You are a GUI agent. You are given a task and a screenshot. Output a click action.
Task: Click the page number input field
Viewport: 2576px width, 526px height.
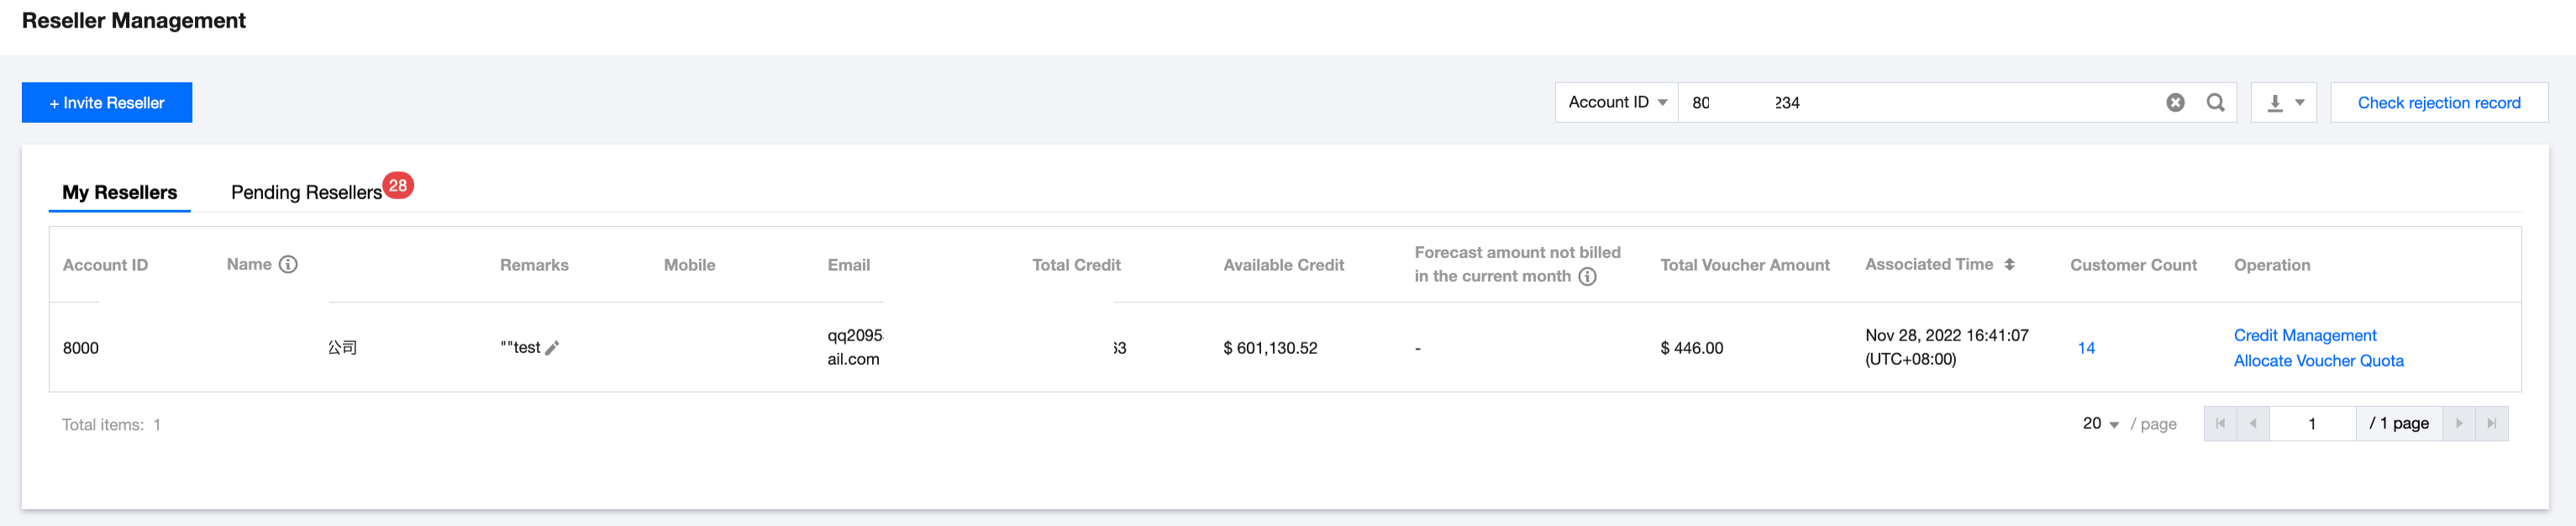[x=2312, y=423]
